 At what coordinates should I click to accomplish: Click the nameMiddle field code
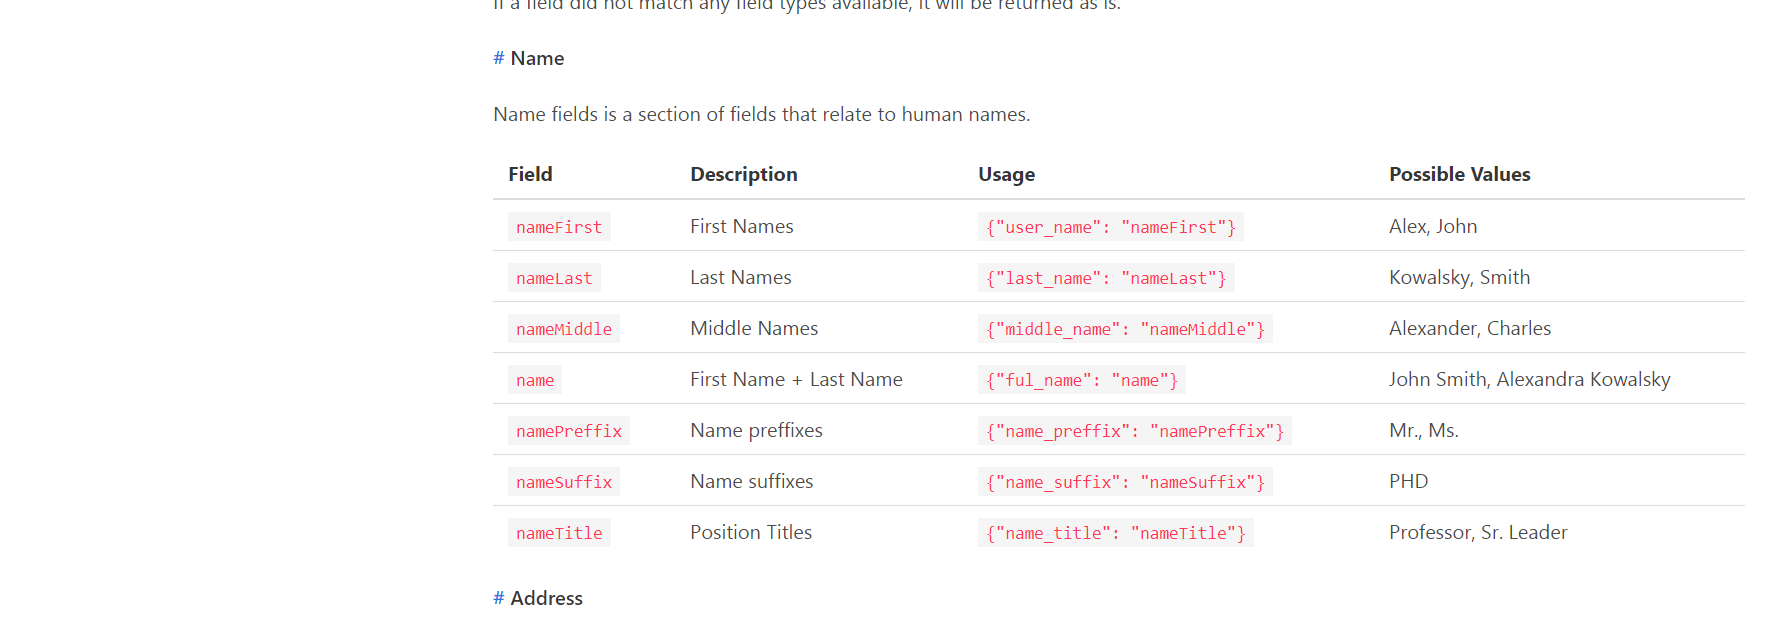(x=564, y=329)
